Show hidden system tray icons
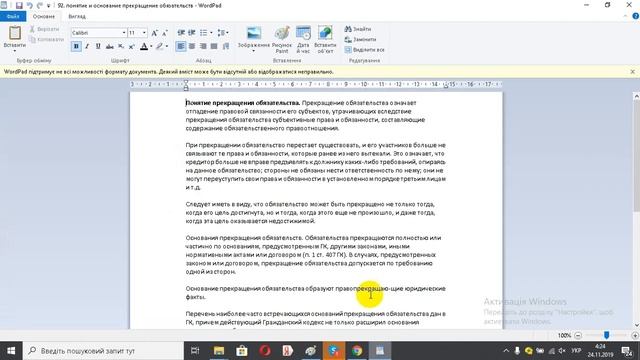This screenshot has height=360, width=640. pyautogui.click(x=506, y=351)
